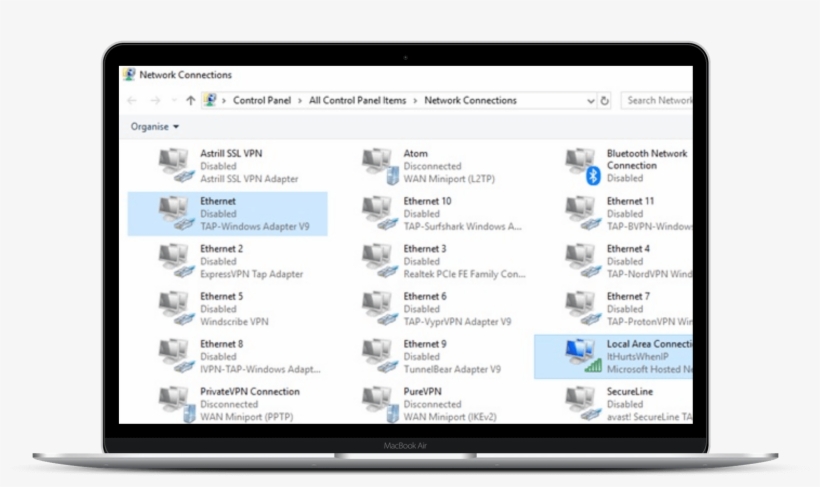This screenshot has height=487, width=820.
Task: Click the 'TunnelBear Adapter V9' text
Action: pos(452,369)
